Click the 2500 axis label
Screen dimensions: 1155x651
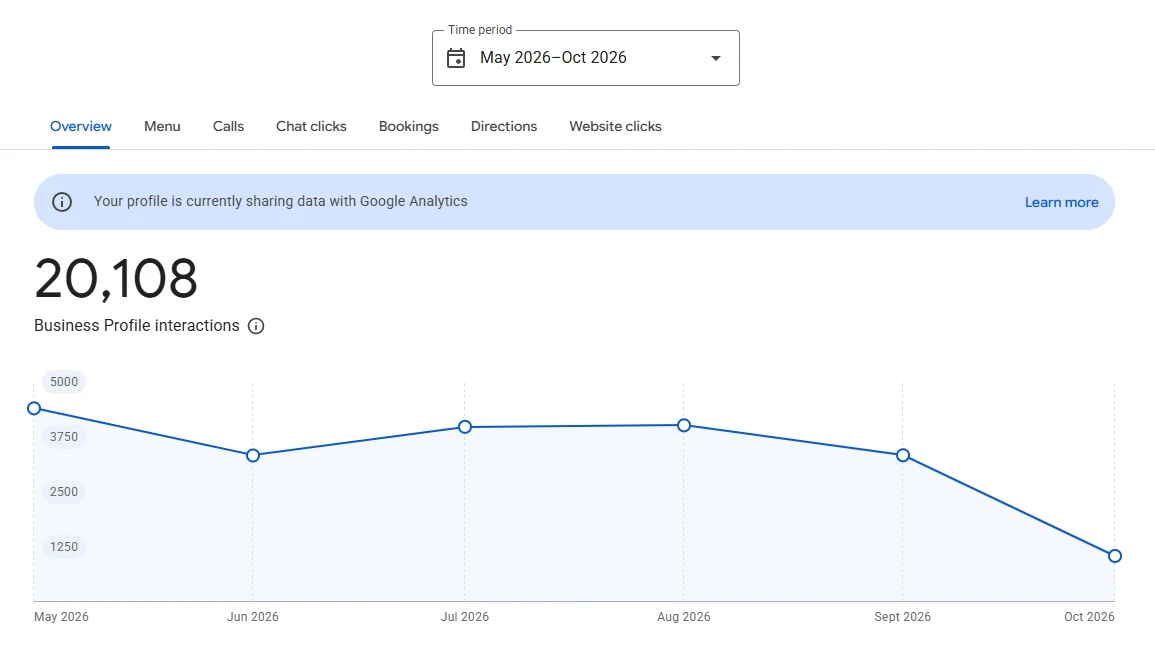64,492
